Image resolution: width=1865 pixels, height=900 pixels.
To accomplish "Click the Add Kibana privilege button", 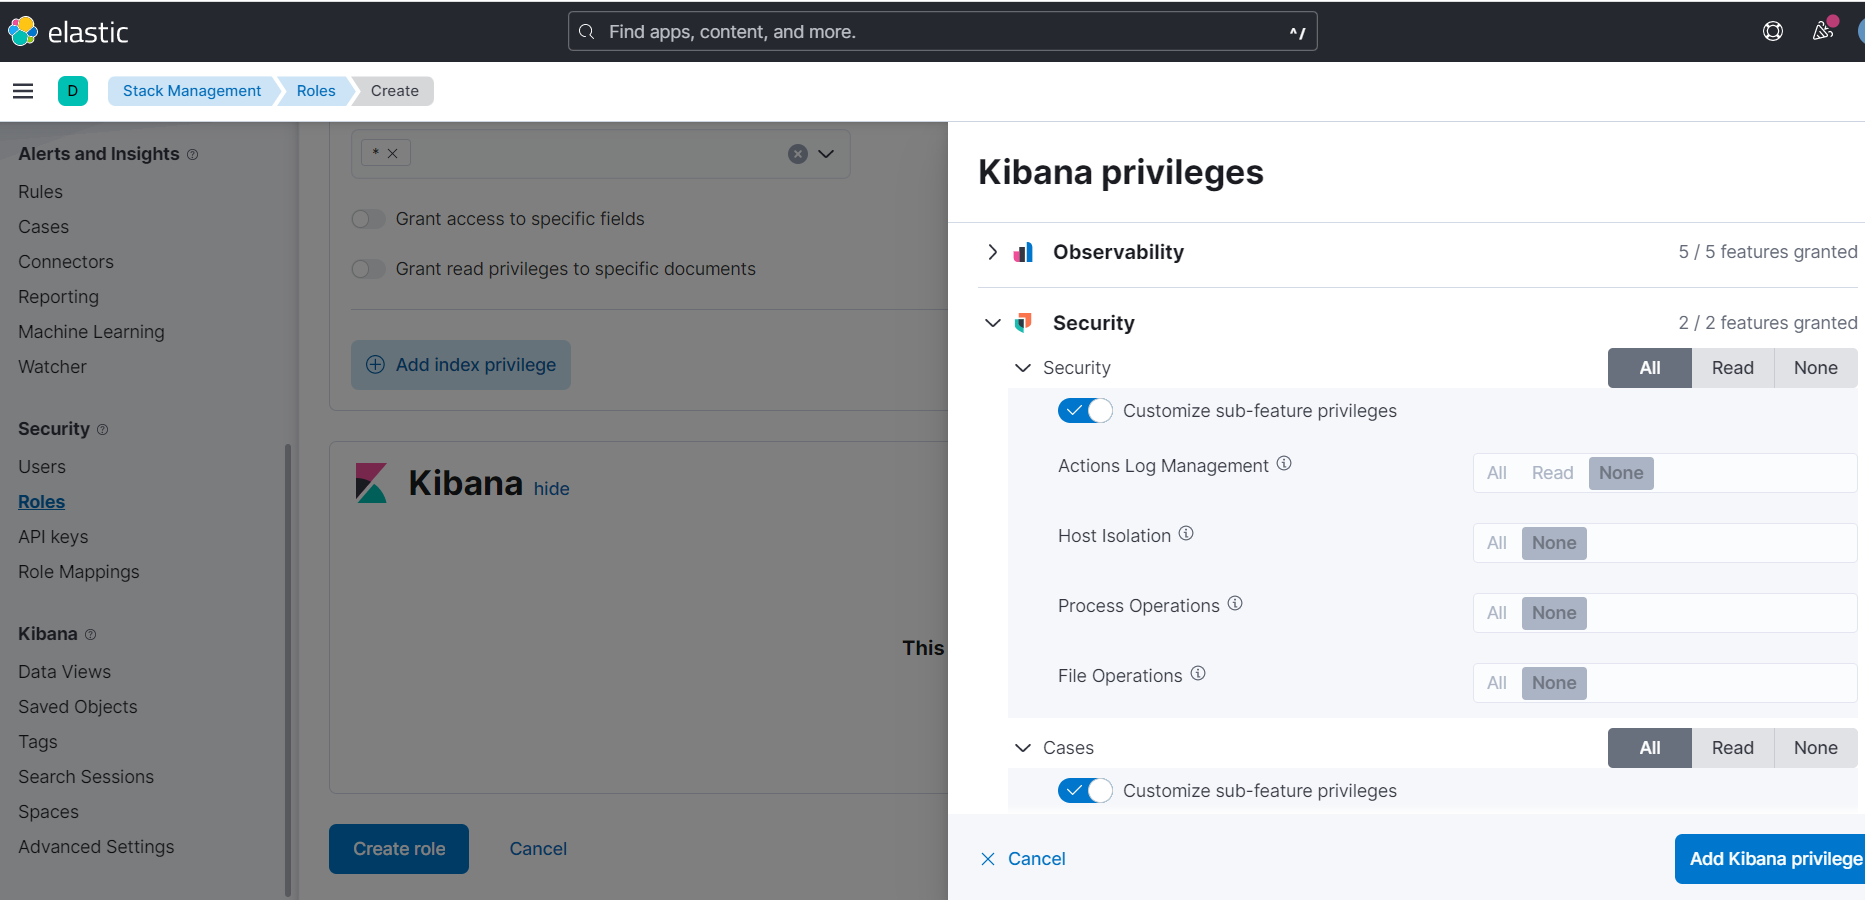I will [x=1775, y=858].
